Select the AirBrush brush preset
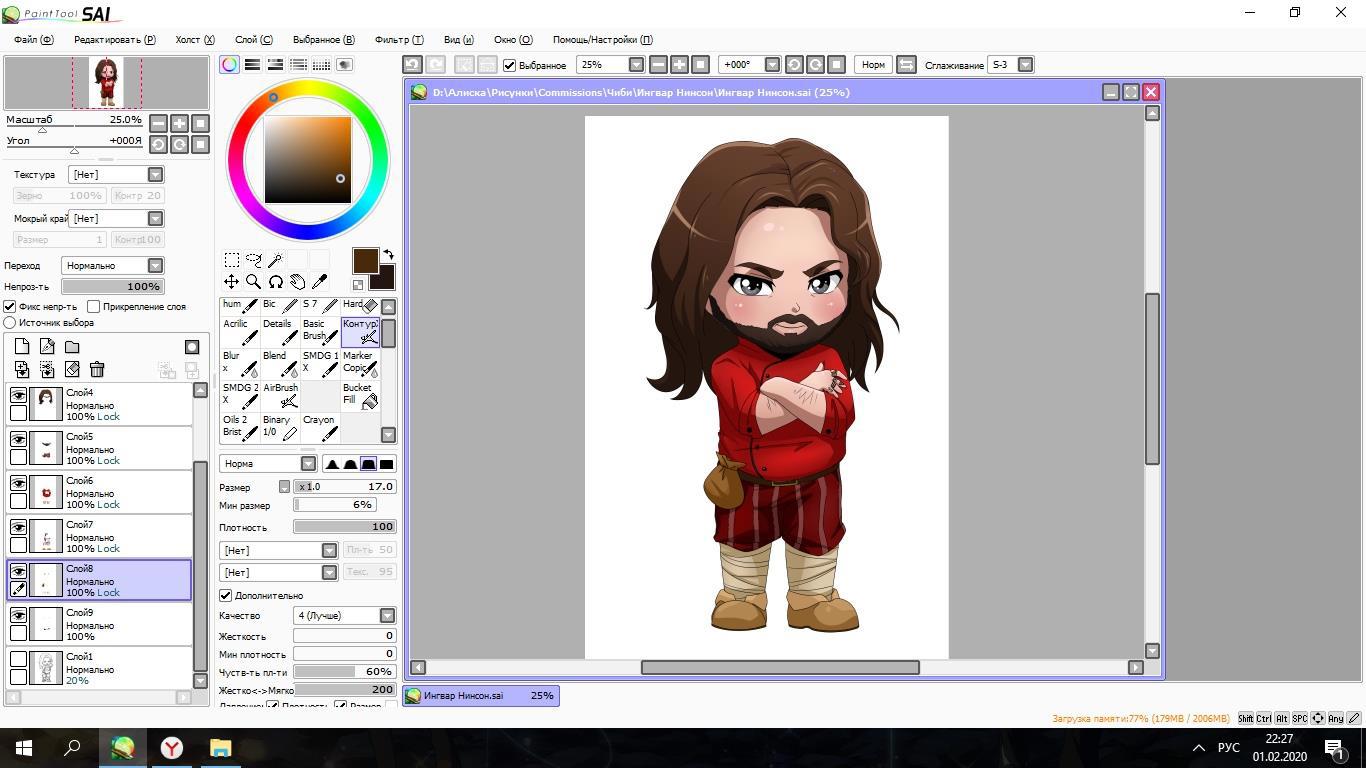The image size is (1366, 768). (x=280, y=394)
